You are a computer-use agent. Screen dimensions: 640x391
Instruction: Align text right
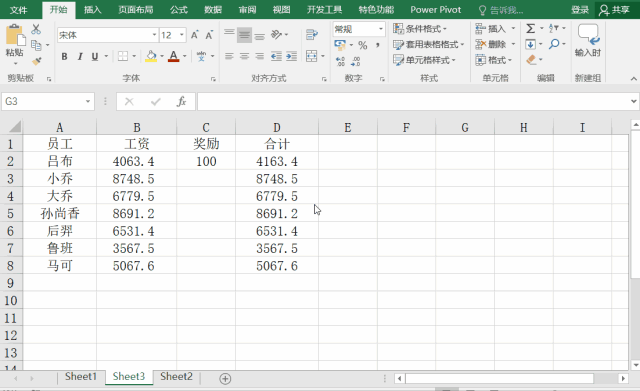[259, 56]
